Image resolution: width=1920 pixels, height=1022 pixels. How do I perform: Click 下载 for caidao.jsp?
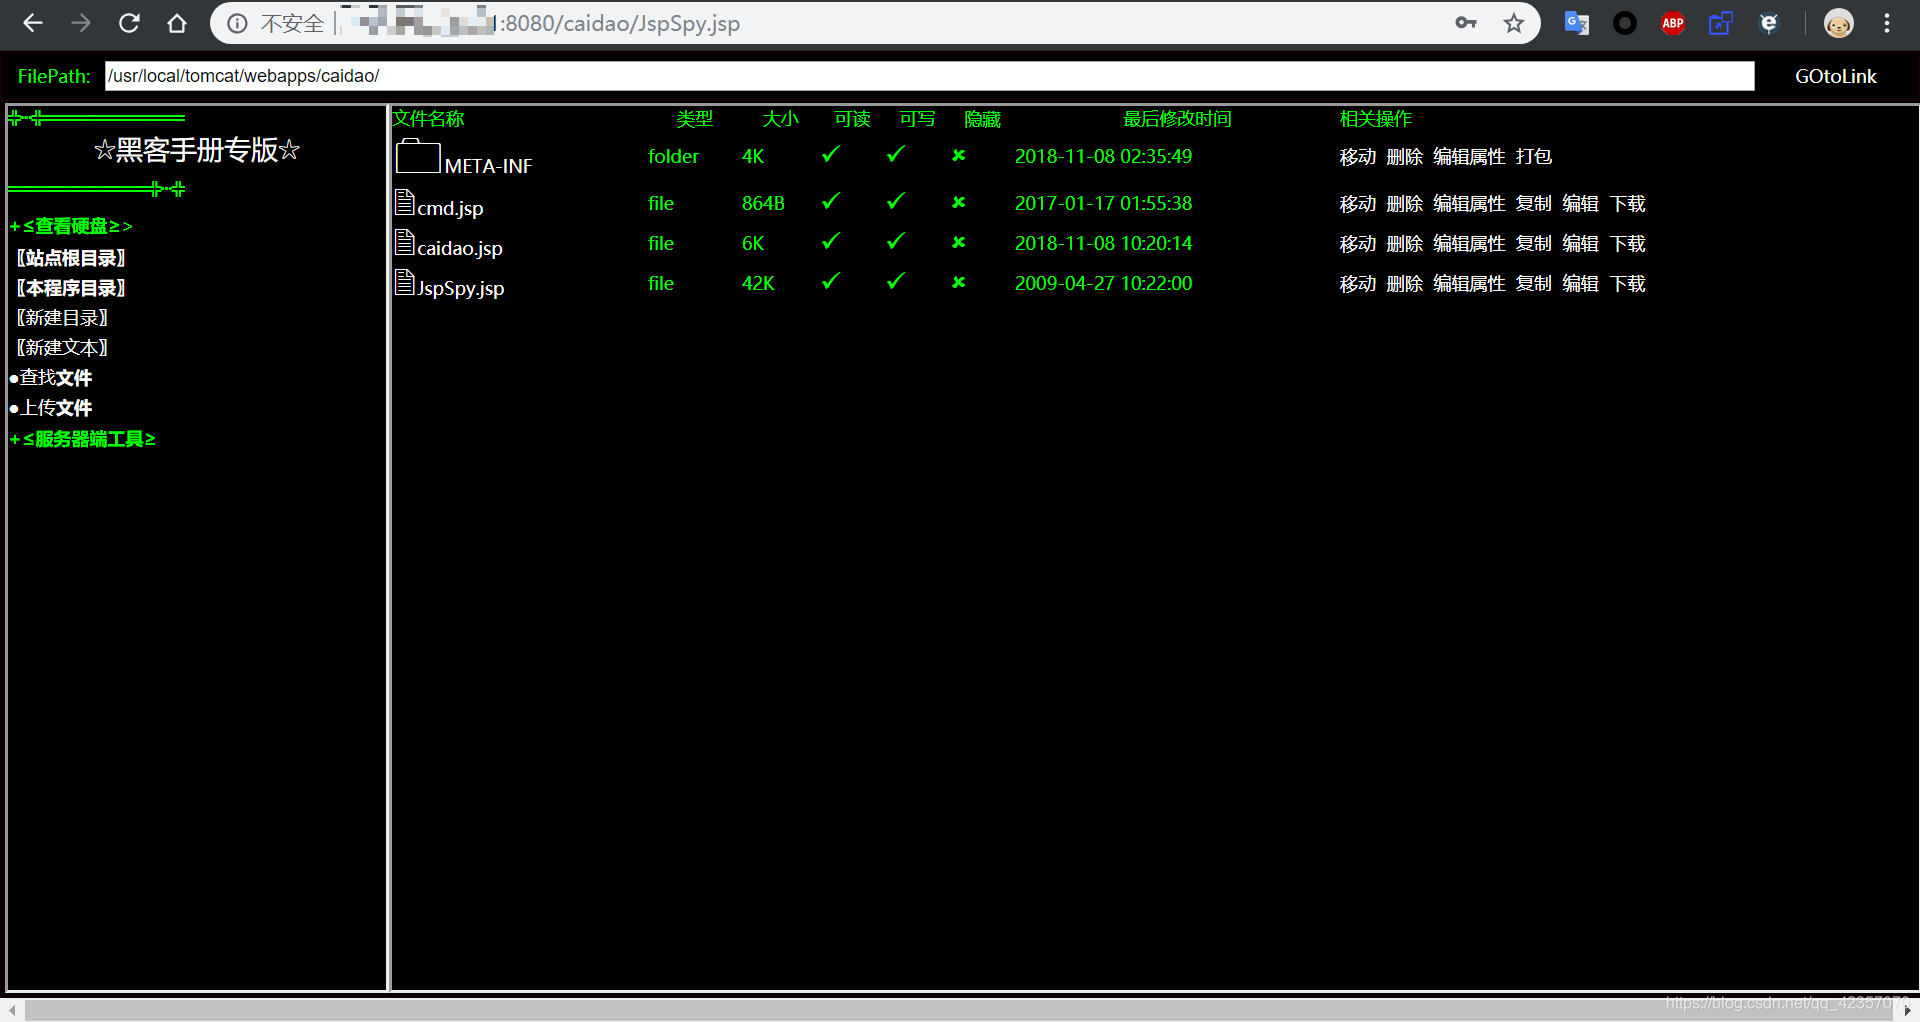pos(1628,244)
